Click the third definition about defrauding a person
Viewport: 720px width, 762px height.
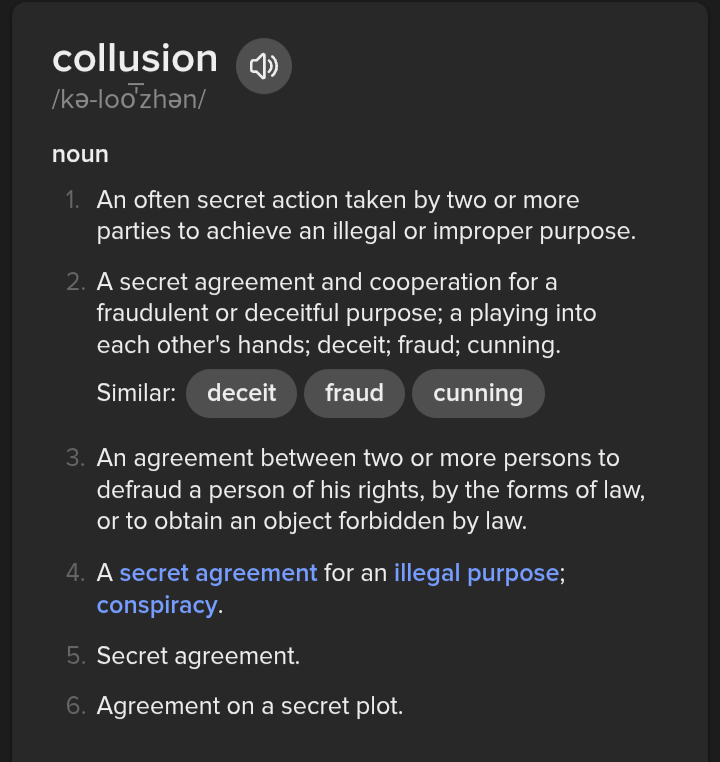pyautogui.click(x=370, y=490)
